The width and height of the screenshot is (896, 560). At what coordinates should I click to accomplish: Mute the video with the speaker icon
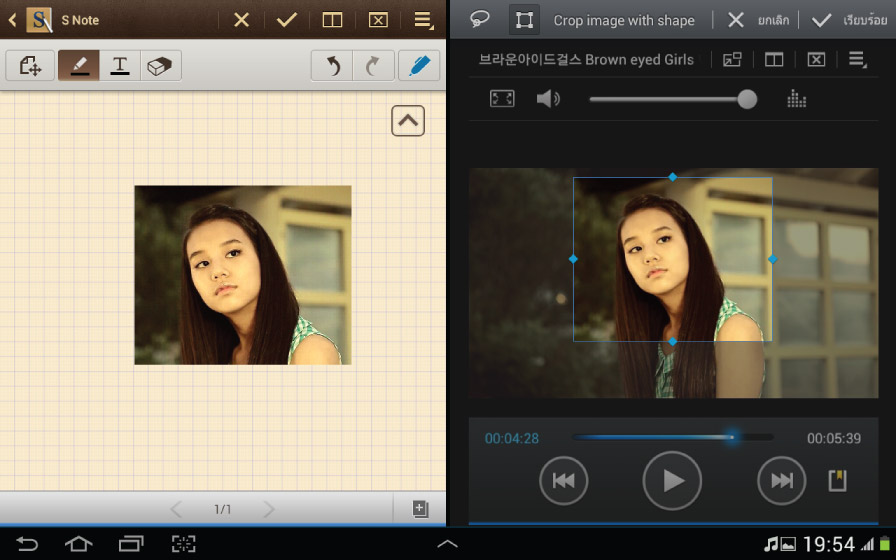click(547, 99)
